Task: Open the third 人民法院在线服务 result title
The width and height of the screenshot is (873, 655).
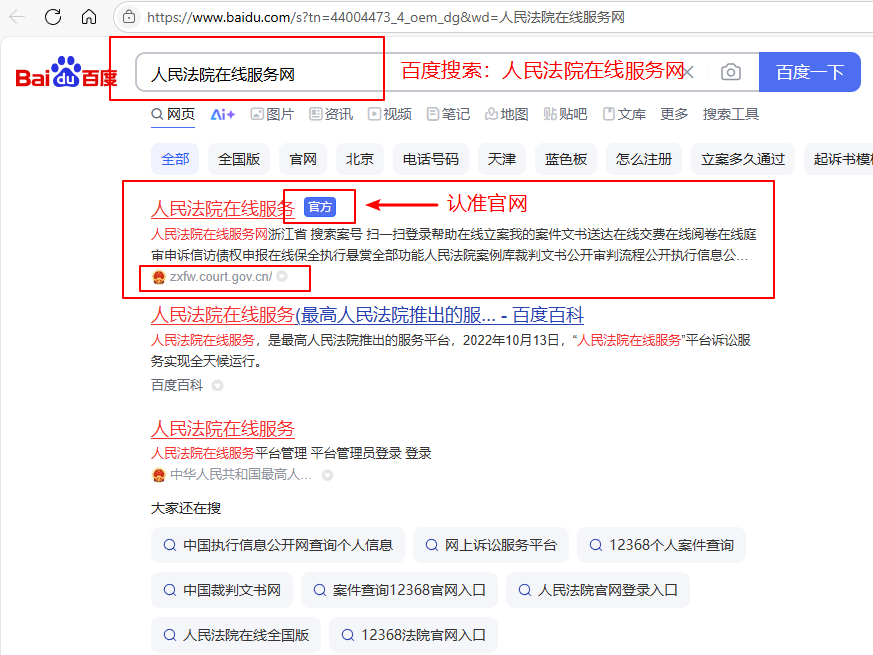Action: [x=223, y=429]
